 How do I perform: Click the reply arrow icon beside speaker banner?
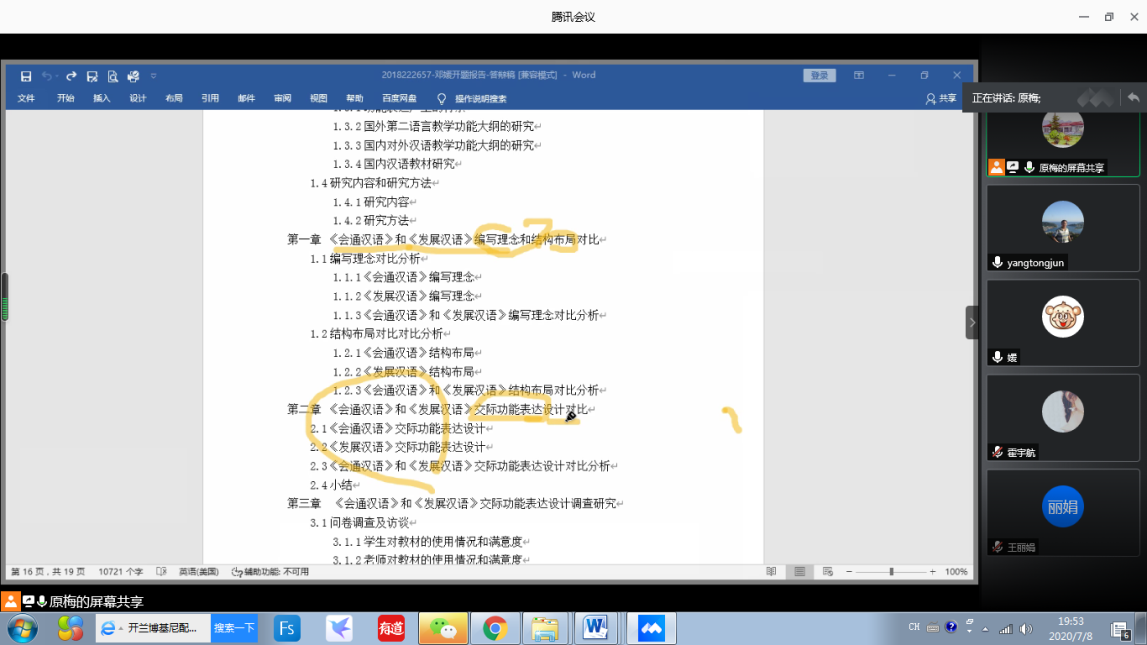(1133, 98)
